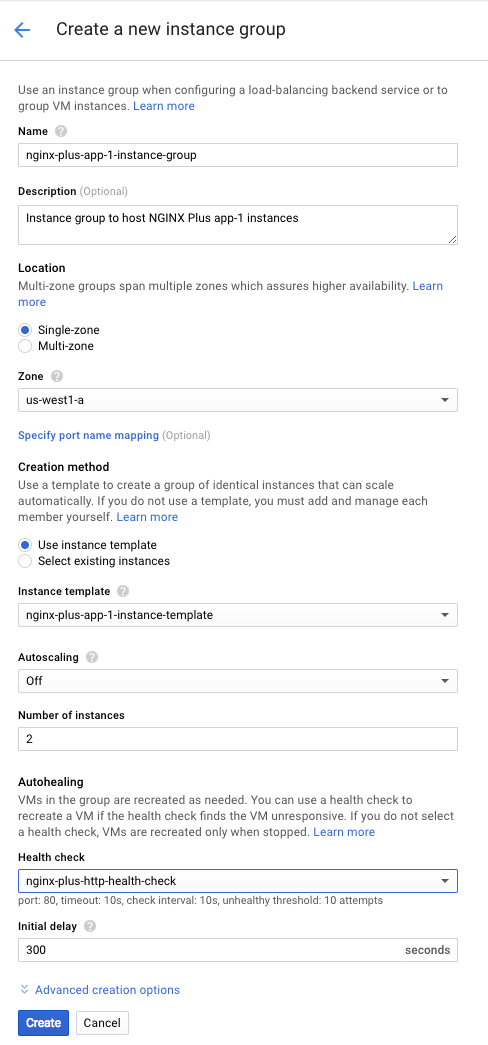
Task: Focus the Initial delay field showing 300
Action: point(237,950)
